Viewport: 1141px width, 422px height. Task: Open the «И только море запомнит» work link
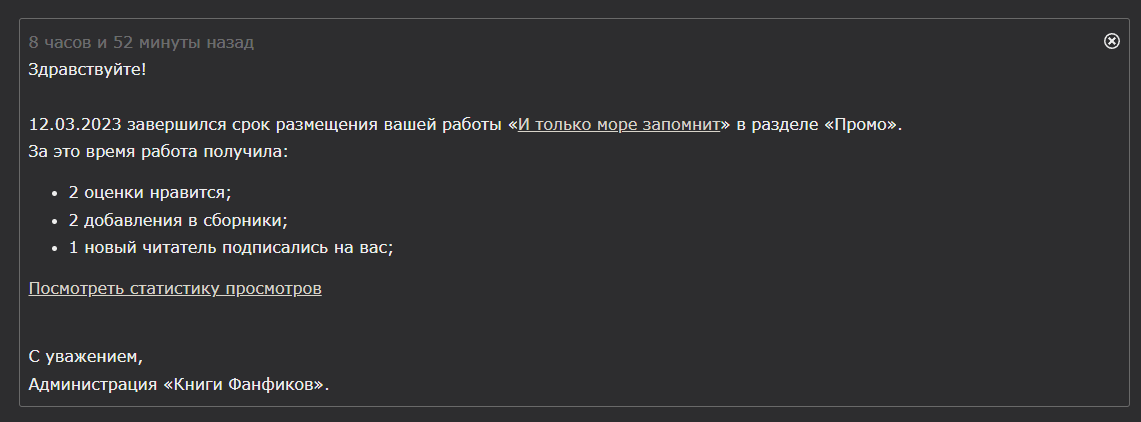point(619,124)
